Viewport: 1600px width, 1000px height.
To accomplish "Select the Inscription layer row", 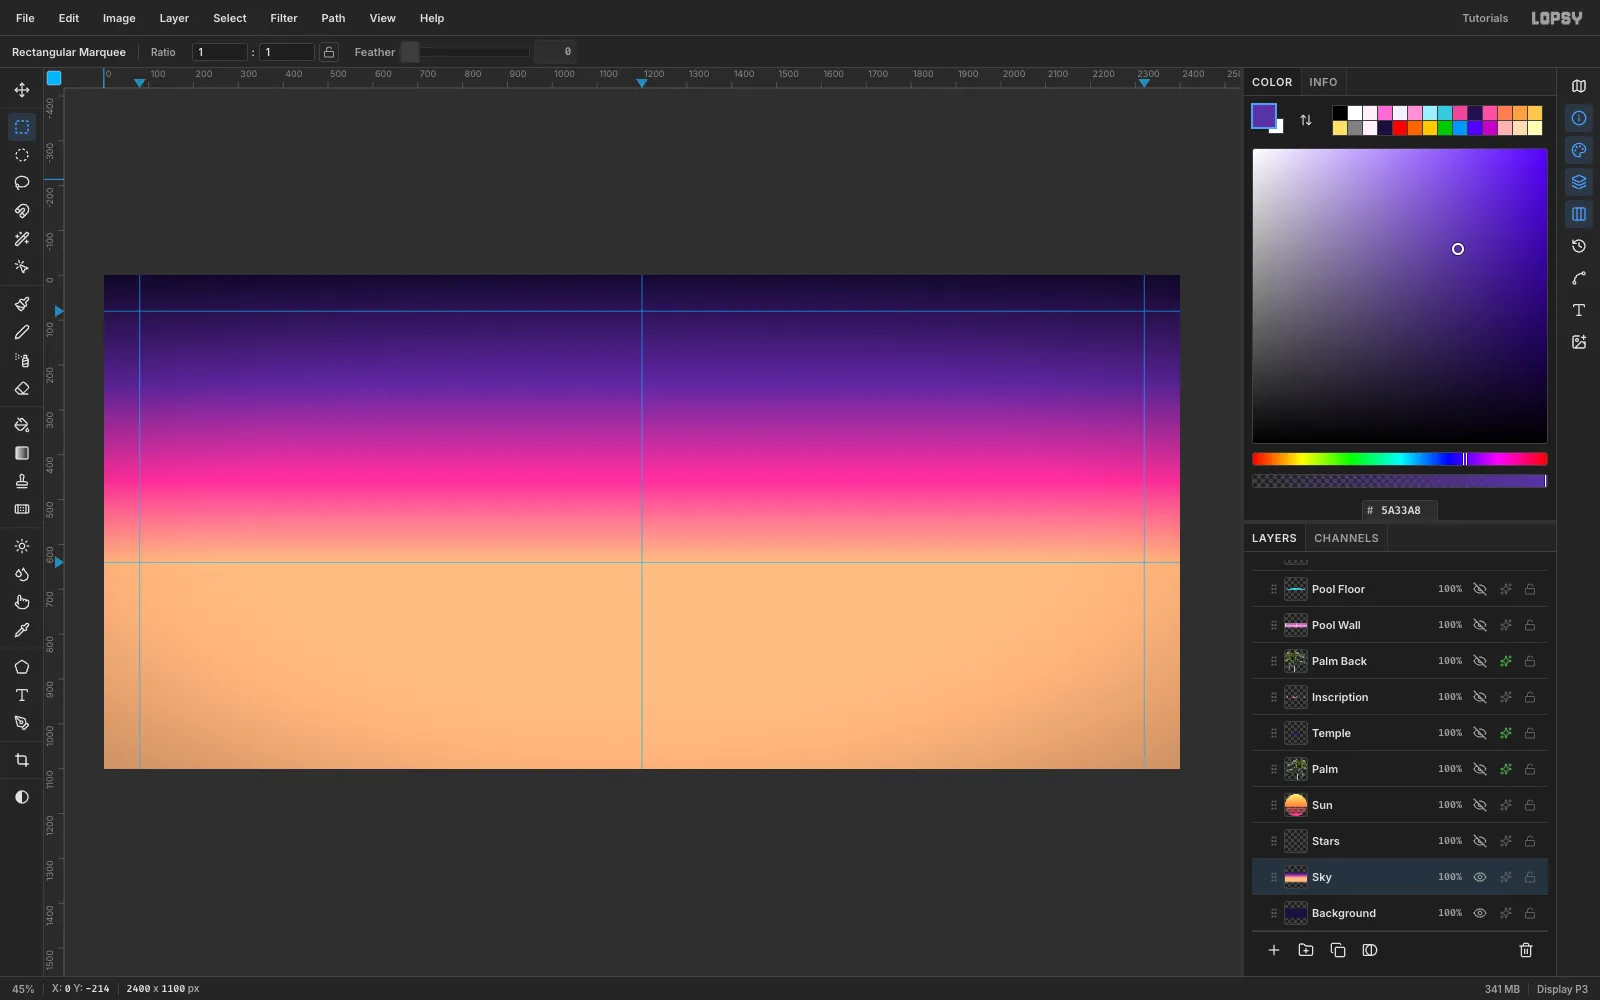I will (x=1400, y=697).
